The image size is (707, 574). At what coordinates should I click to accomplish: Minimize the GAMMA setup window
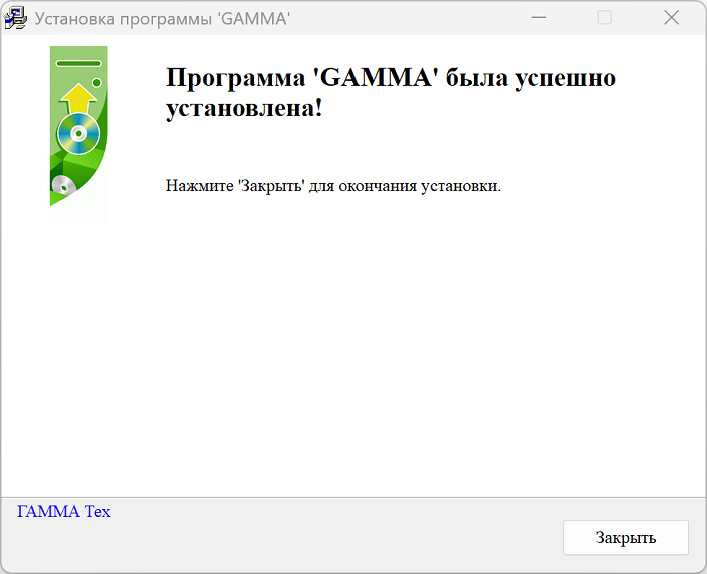[538, 18]
